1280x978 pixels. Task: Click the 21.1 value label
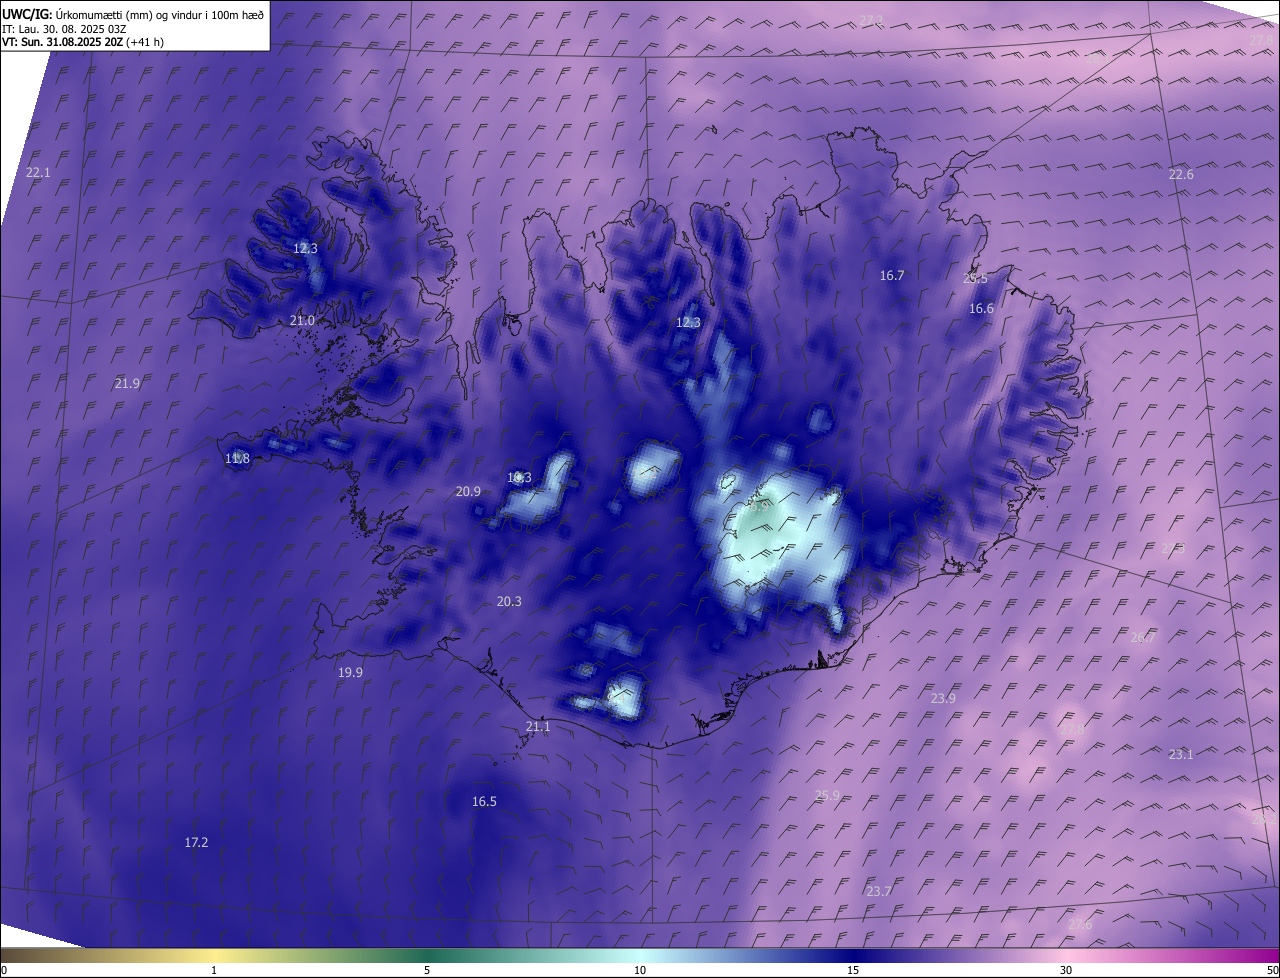[538, 727]
